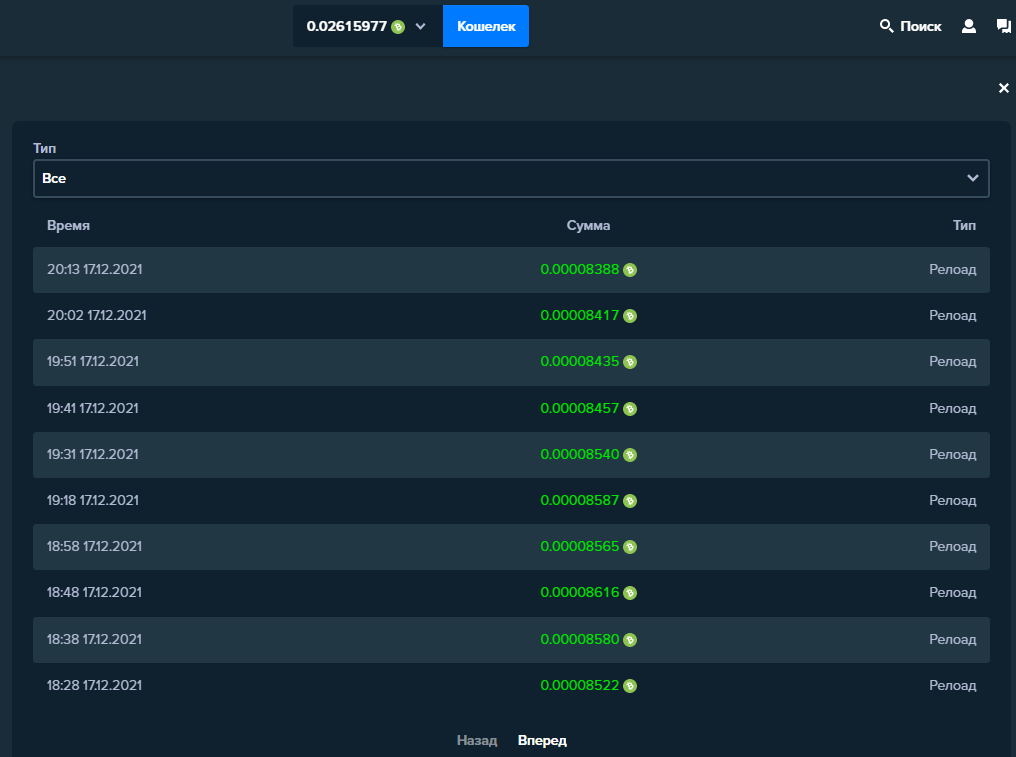Viewport: 1016px width, 757px height.
Task: Click Релоад type in the 19:31 row
Action: tap(952, 454)
